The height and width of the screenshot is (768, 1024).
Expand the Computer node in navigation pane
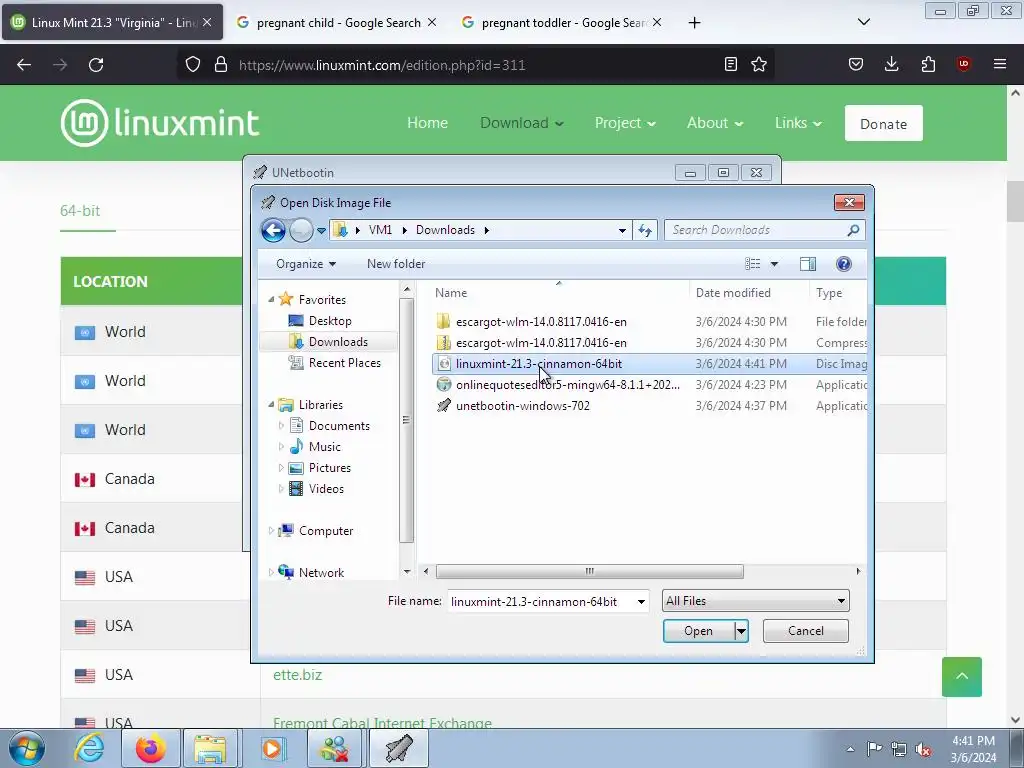[271, 531]
